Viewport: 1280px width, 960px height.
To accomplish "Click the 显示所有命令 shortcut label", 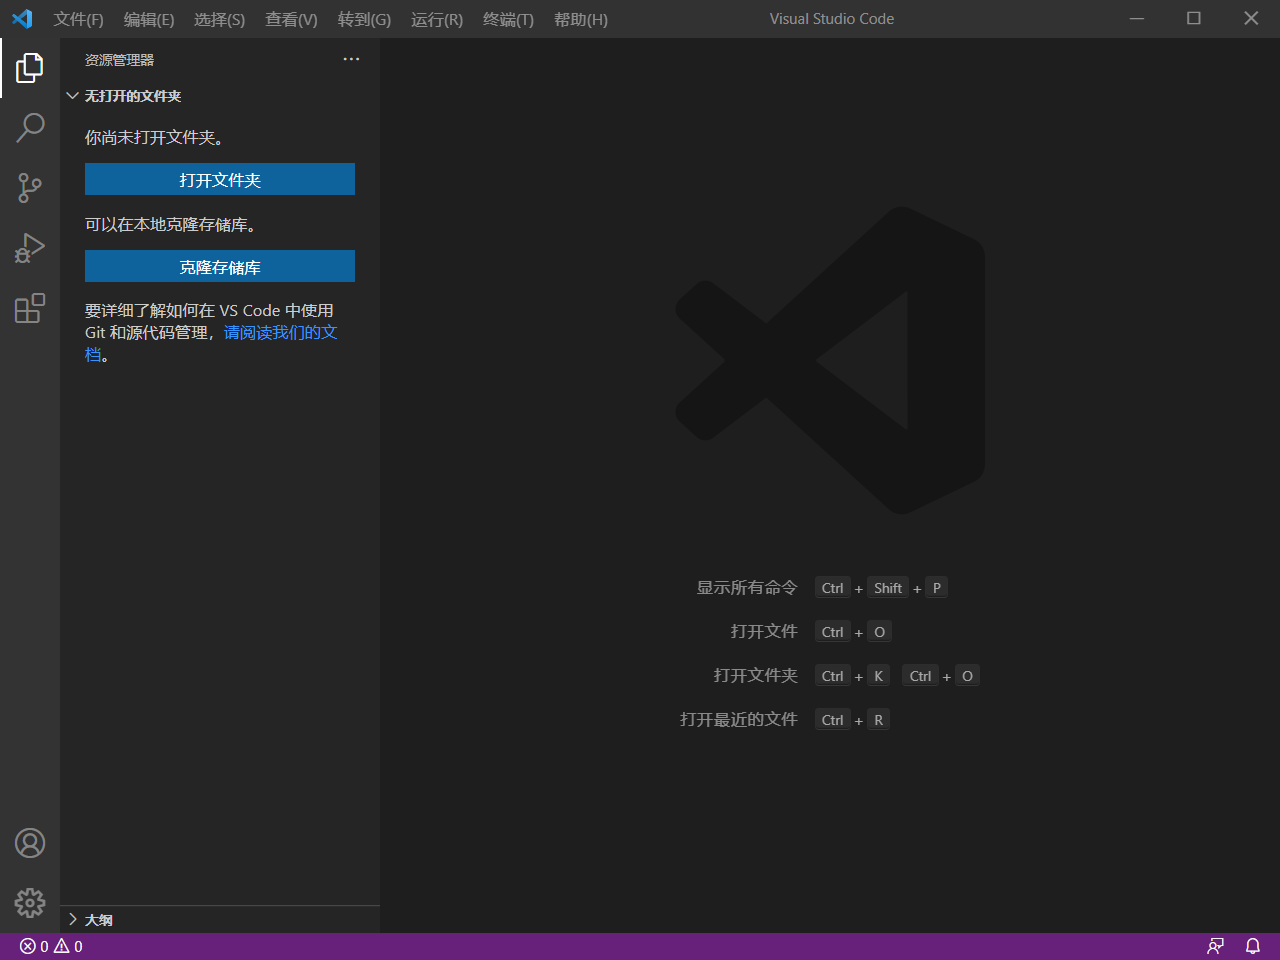I will click(x=747, y=588).
